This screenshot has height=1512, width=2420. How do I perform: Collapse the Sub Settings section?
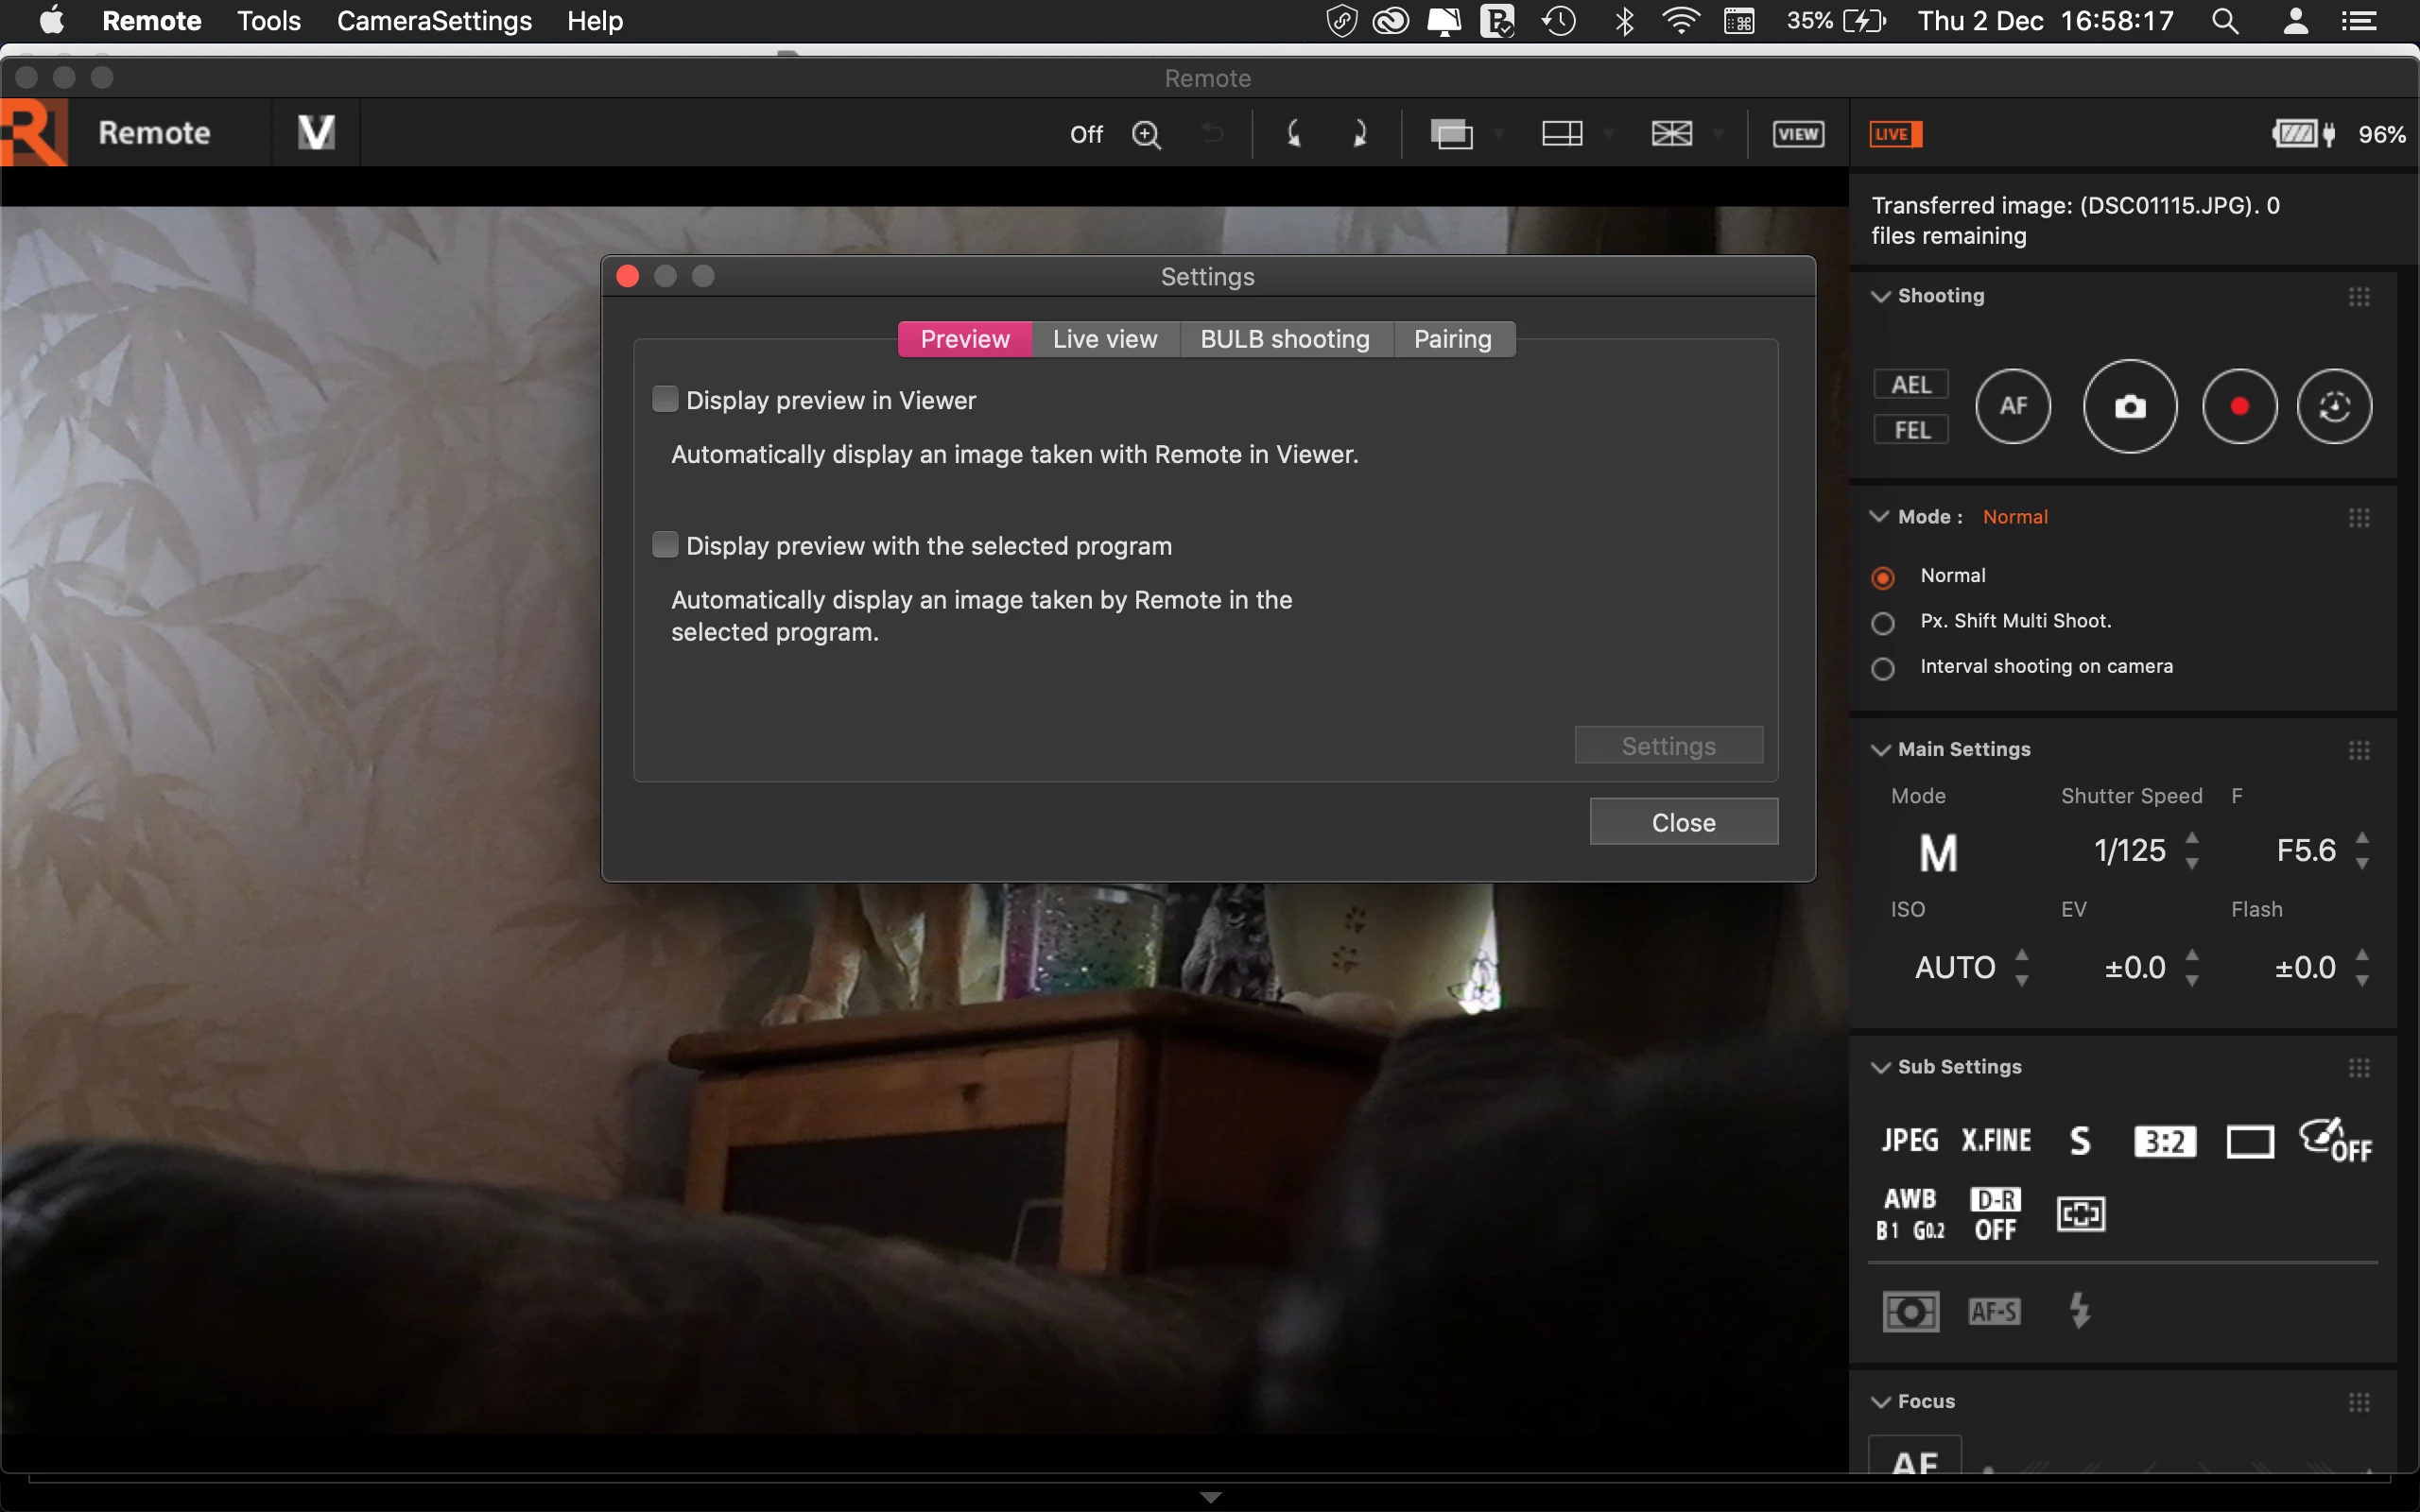click(x=1880, y=1067)
